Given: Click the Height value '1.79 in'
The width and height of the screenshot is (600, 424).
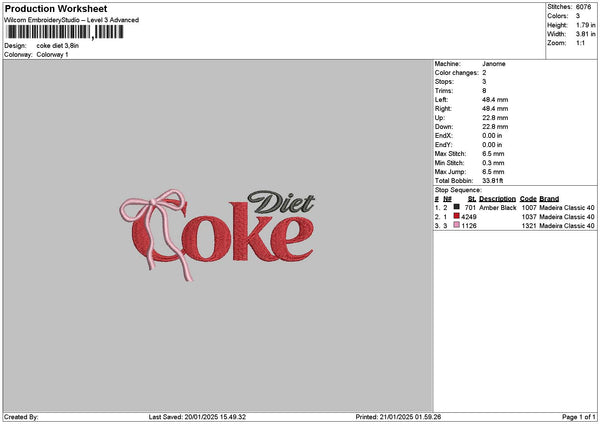Looking at the screenshot, I should (585, 25).
